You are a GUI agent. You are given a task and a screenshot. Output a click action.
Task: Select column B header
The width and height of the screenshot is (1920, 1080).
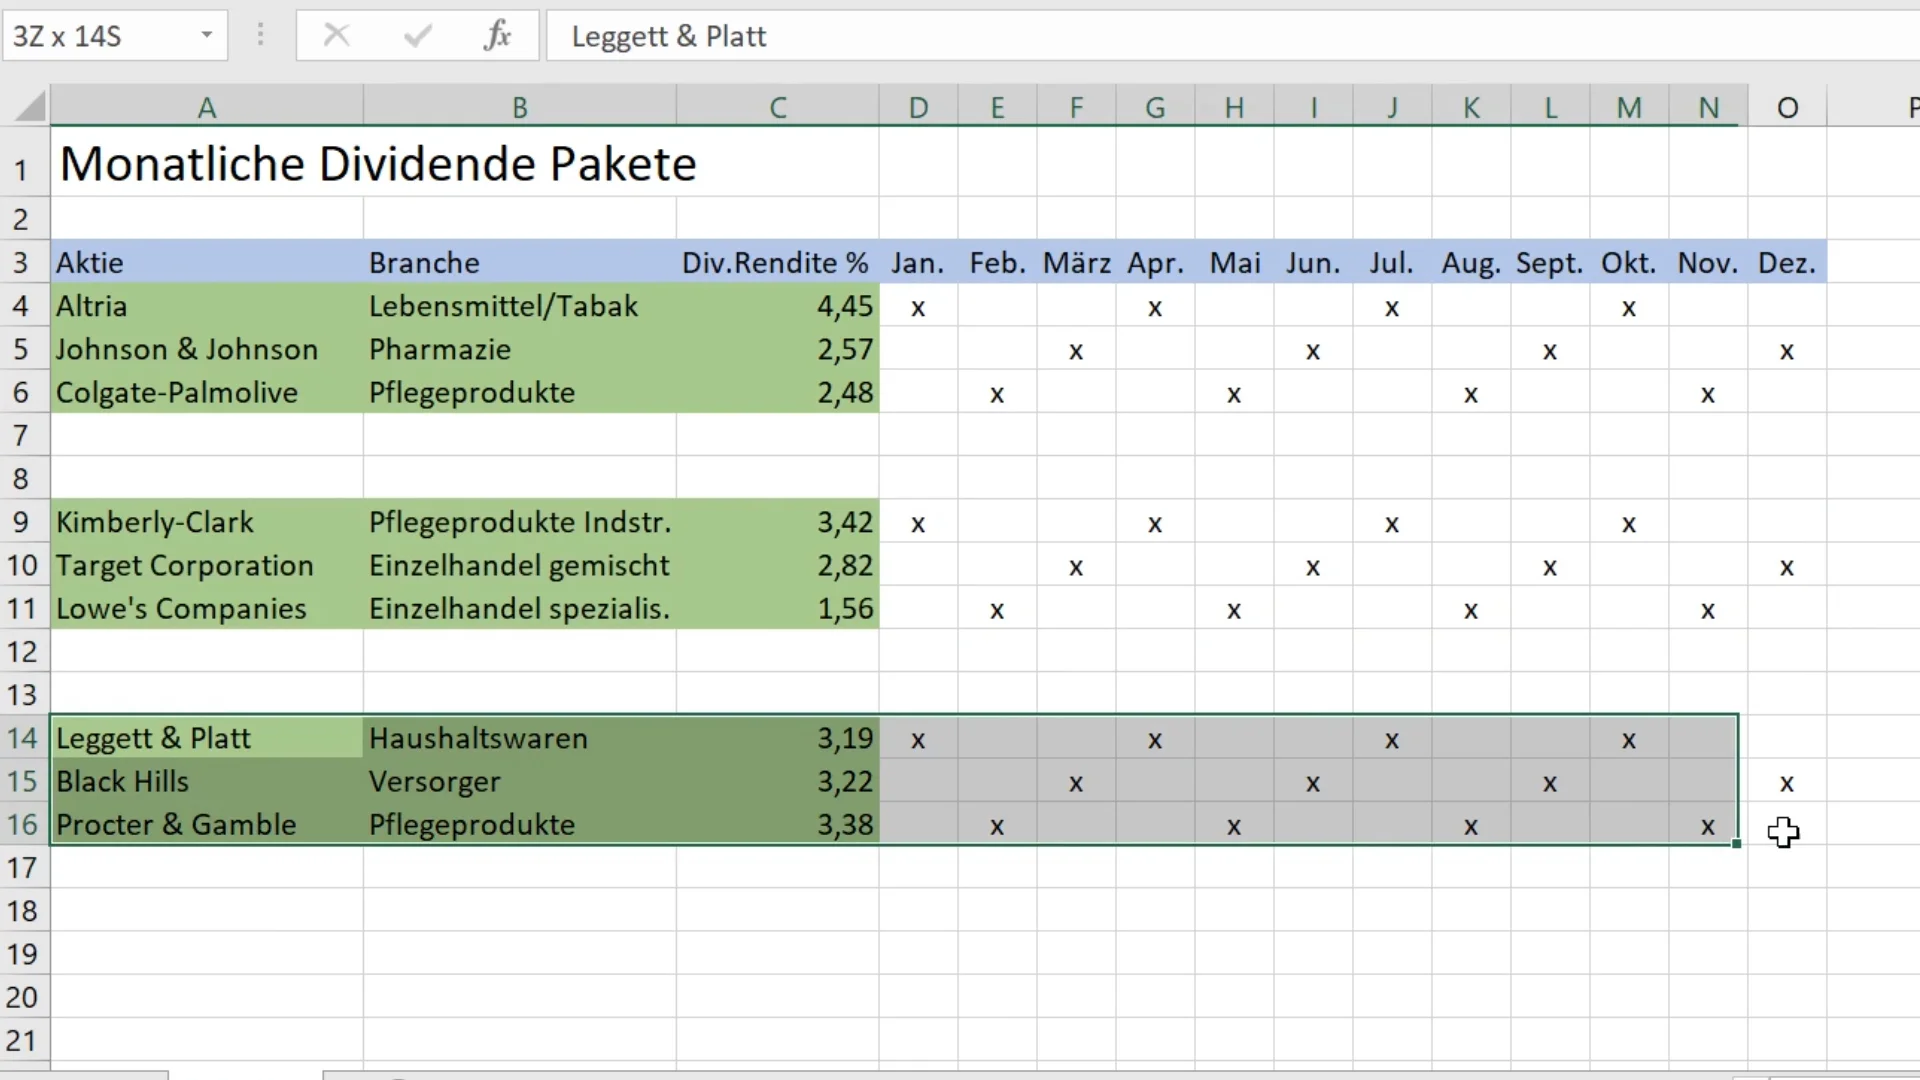[x=520, y=107]
